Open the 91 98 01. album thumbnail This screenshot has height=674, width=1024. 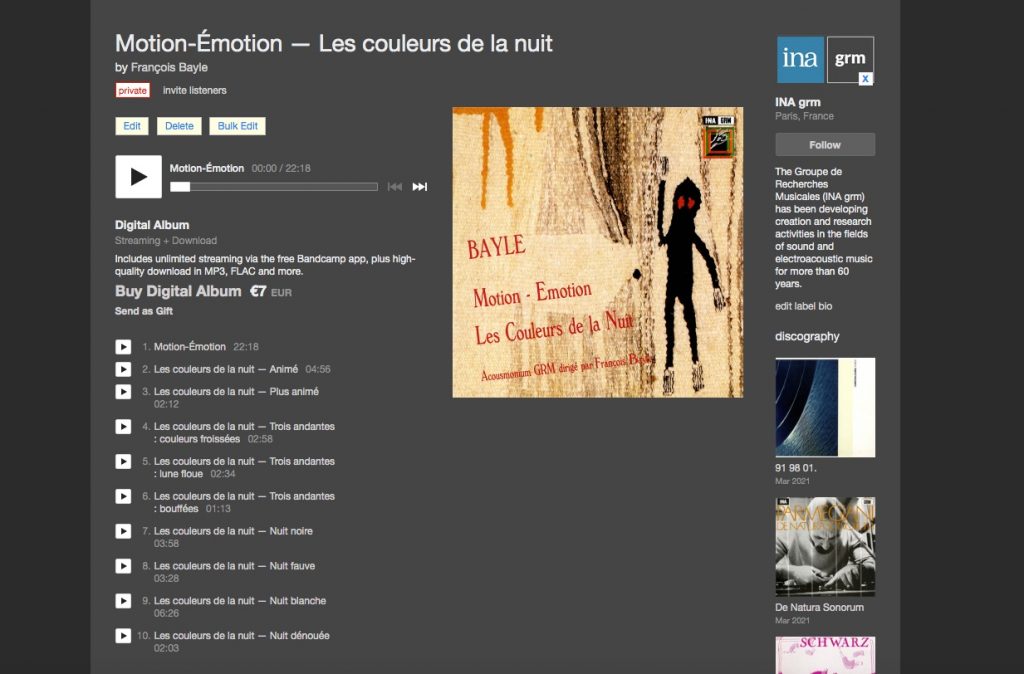[825, 408]
